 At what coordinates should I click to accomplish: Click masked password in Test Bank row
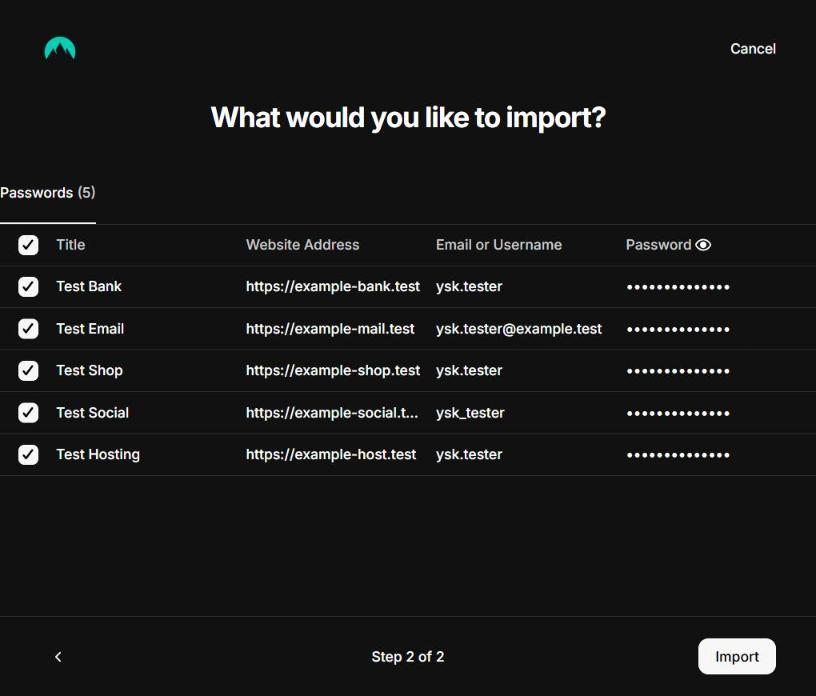[x=678, y=287]
